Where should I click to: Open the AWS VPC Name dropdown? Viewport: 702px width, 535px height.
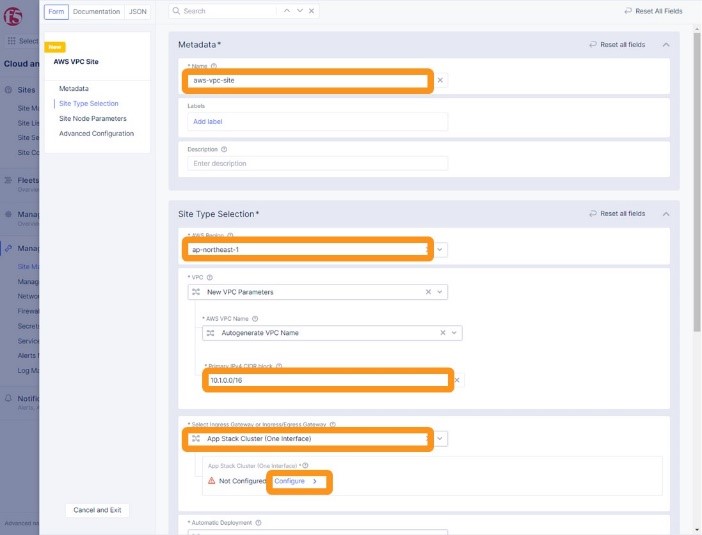[x=332, y=333]
